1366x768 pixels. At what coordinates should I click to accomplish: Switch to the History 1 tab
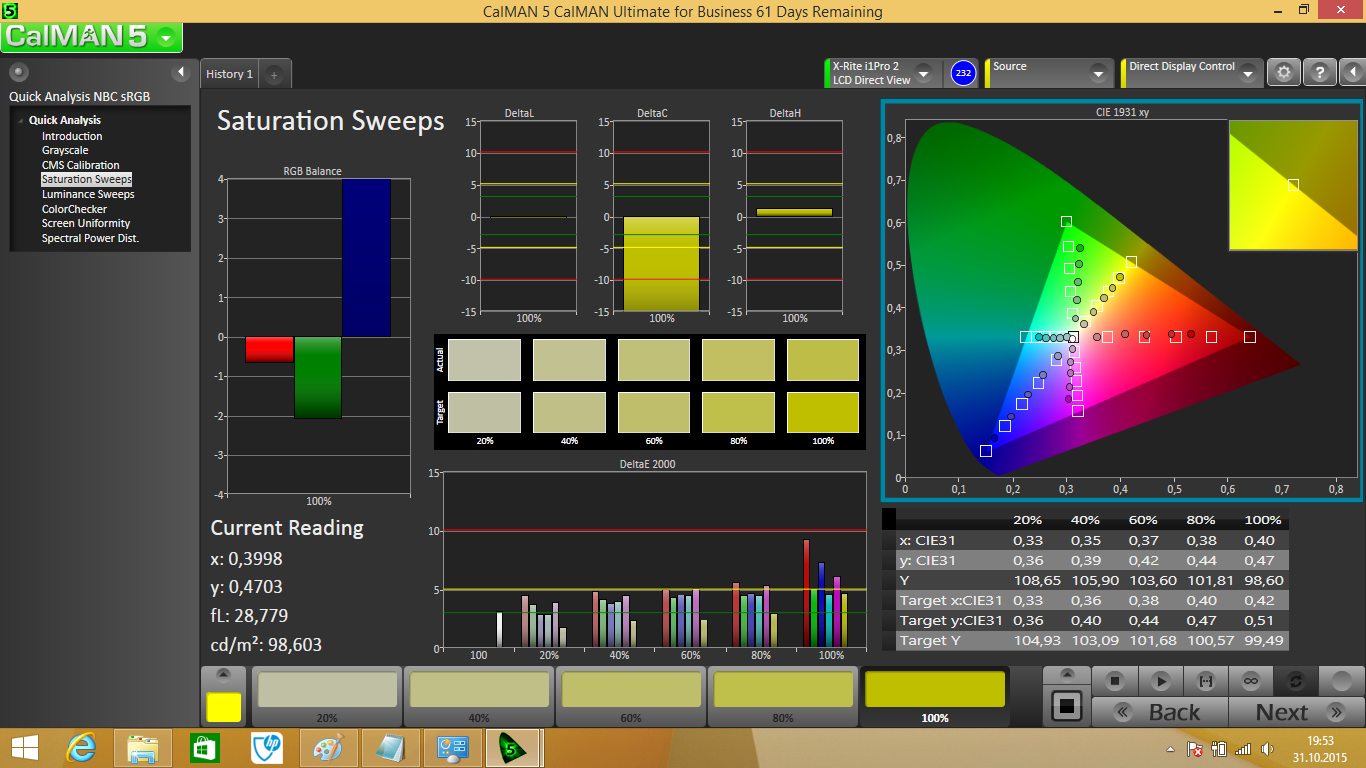[x=229, y=74]
